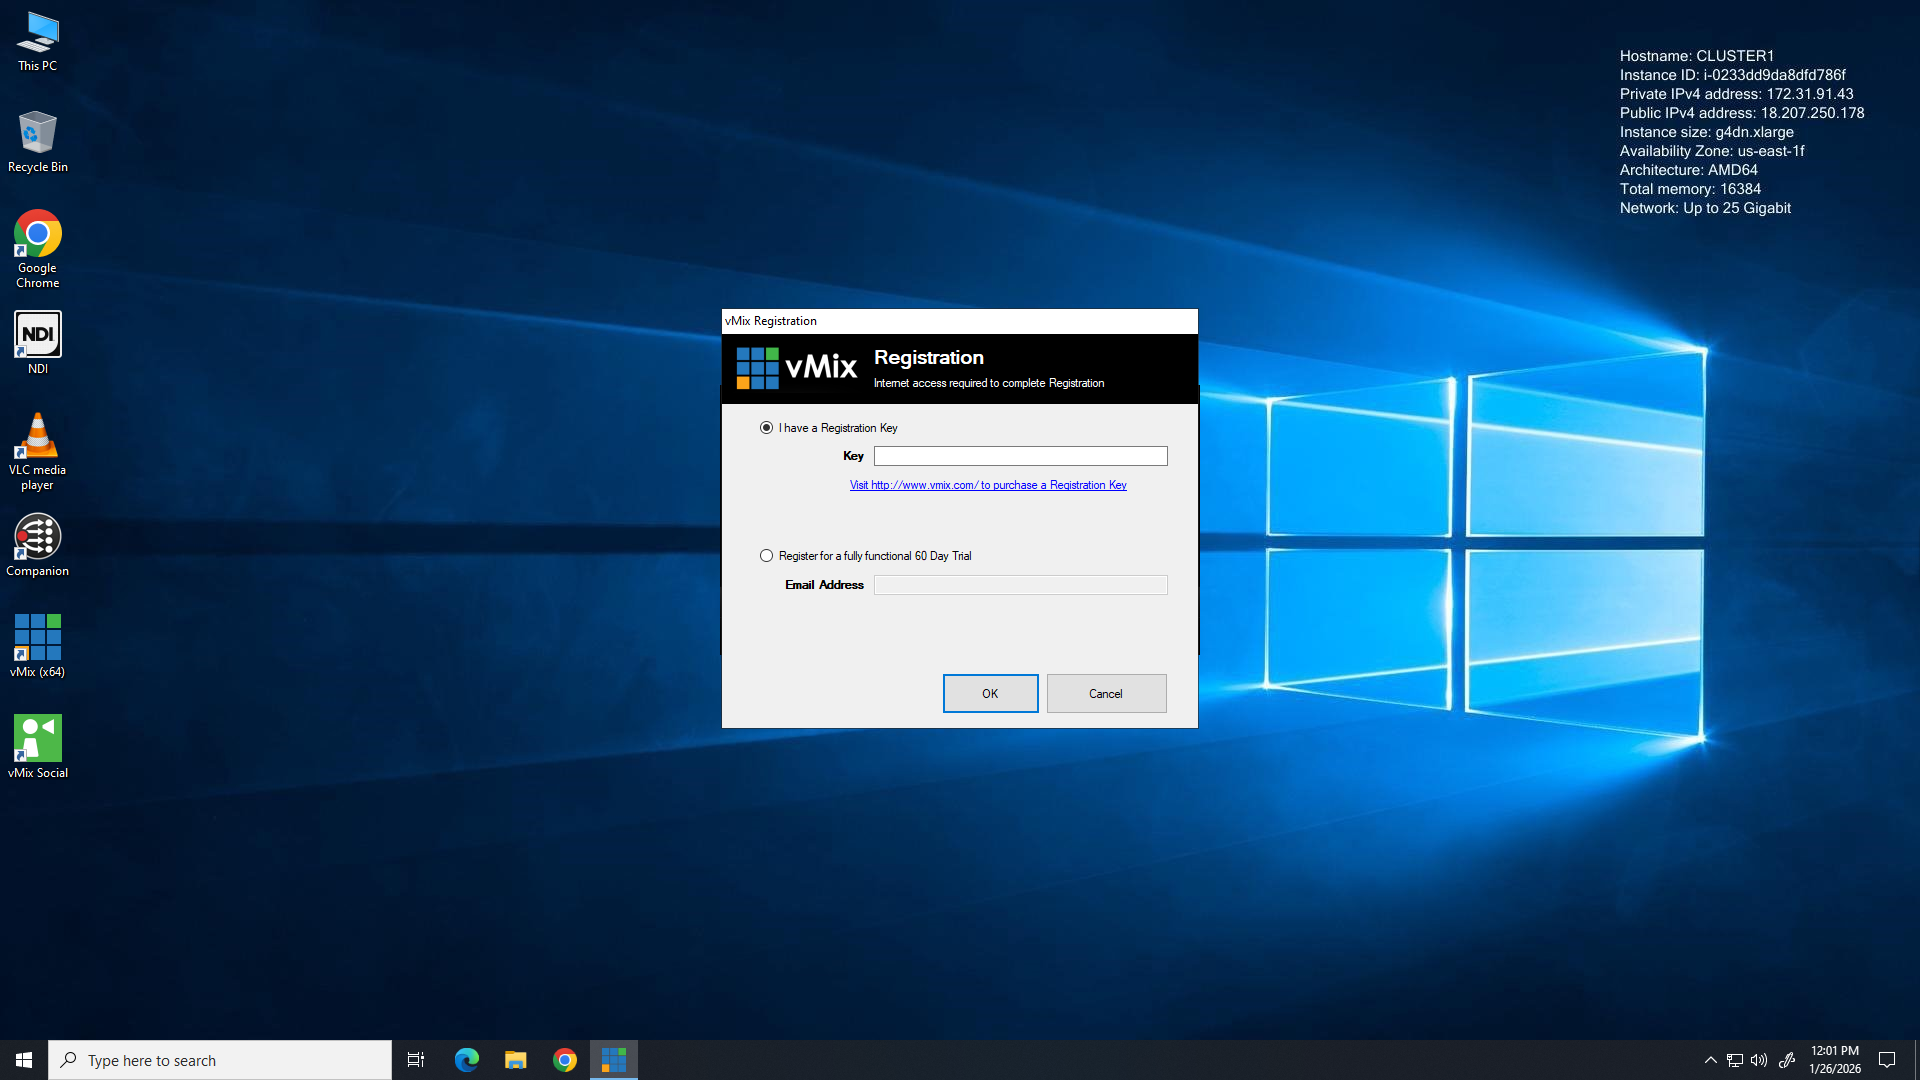Click the Email Address input field
1920x1080 pixels.
[1020, 585]
